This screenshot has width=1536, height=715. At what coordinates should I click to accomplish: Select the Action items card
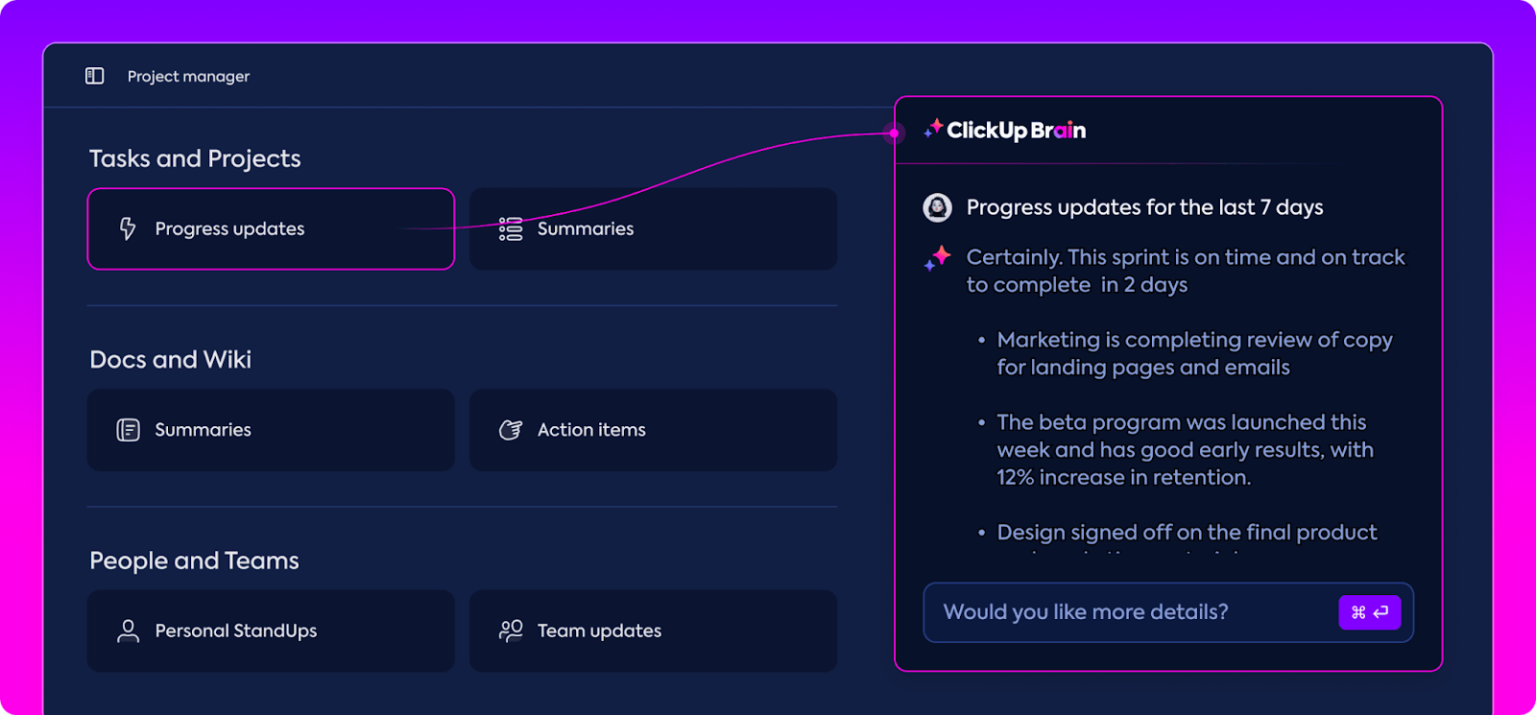(x=653, y=430)
